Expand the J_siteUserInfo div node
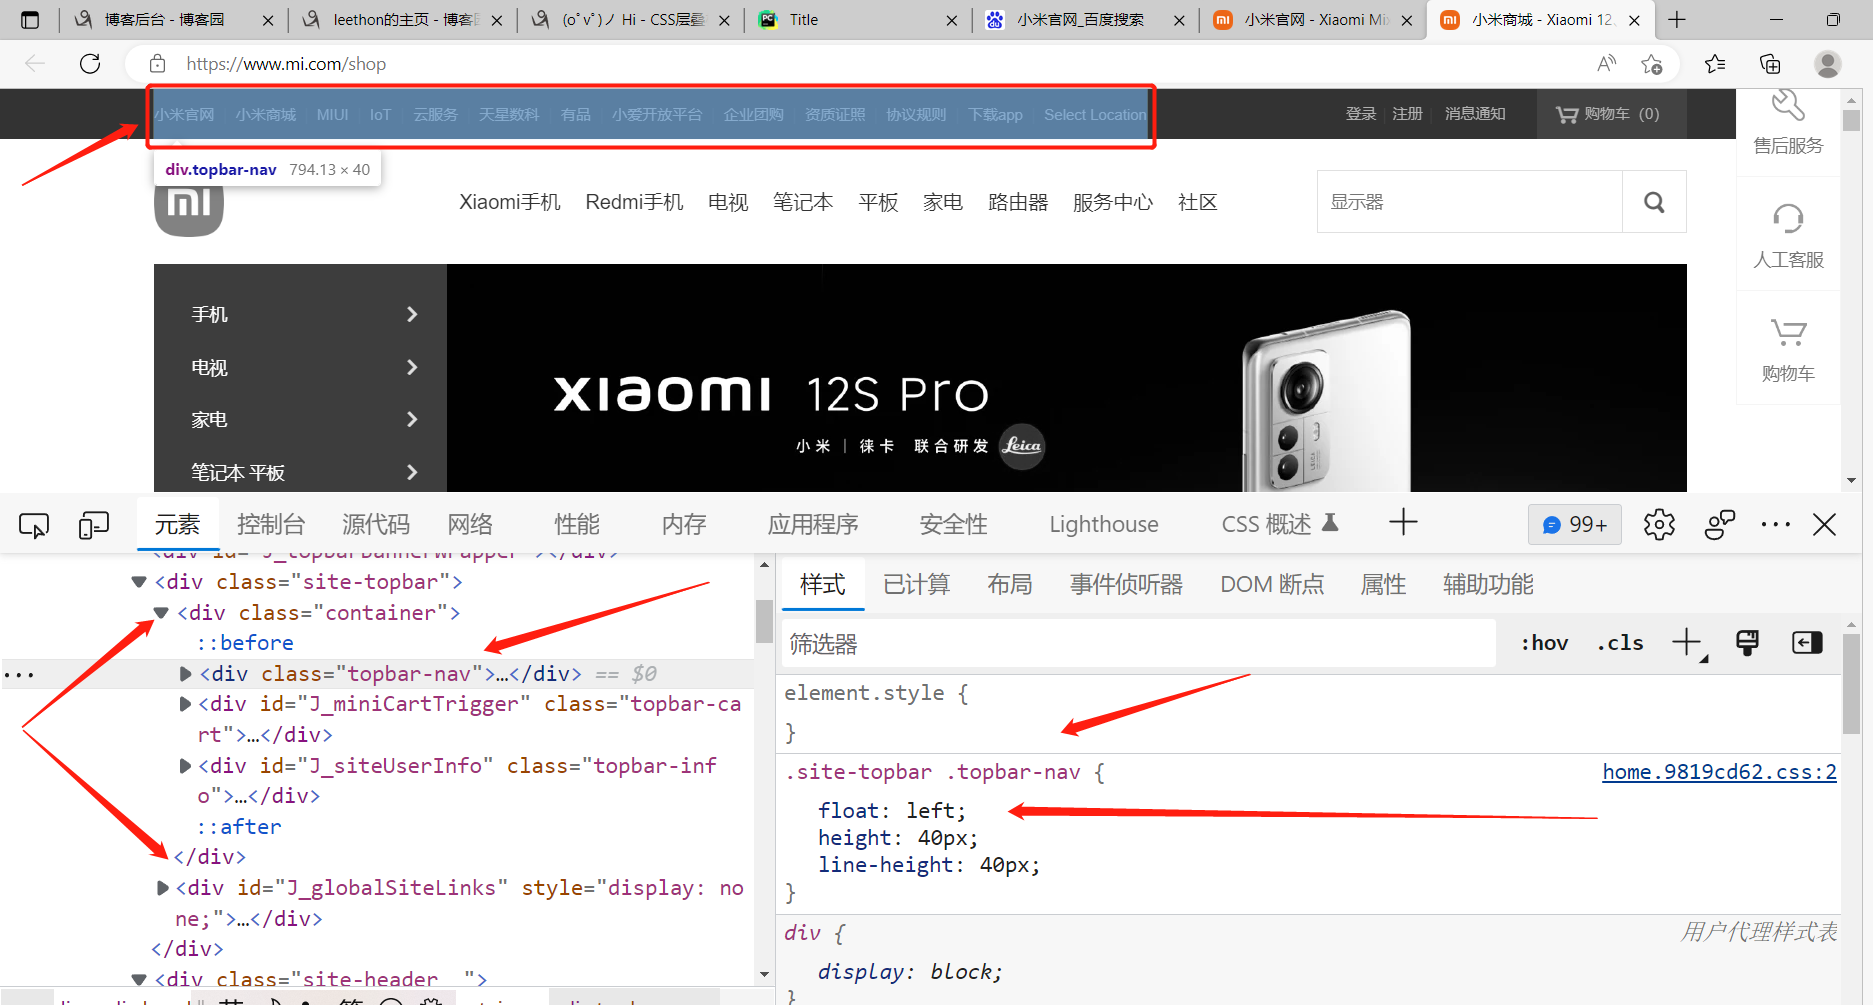 (185, 766)
